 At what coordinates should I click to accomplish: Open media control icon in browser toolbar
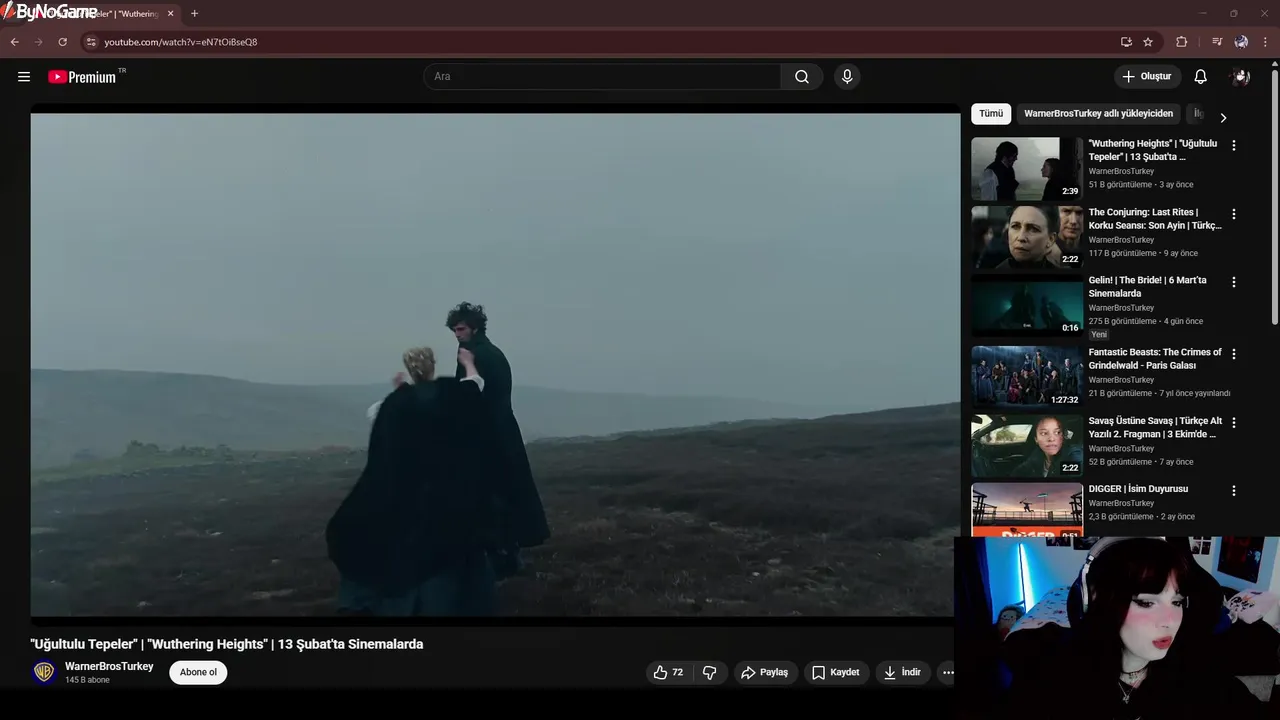(1216, 42)
